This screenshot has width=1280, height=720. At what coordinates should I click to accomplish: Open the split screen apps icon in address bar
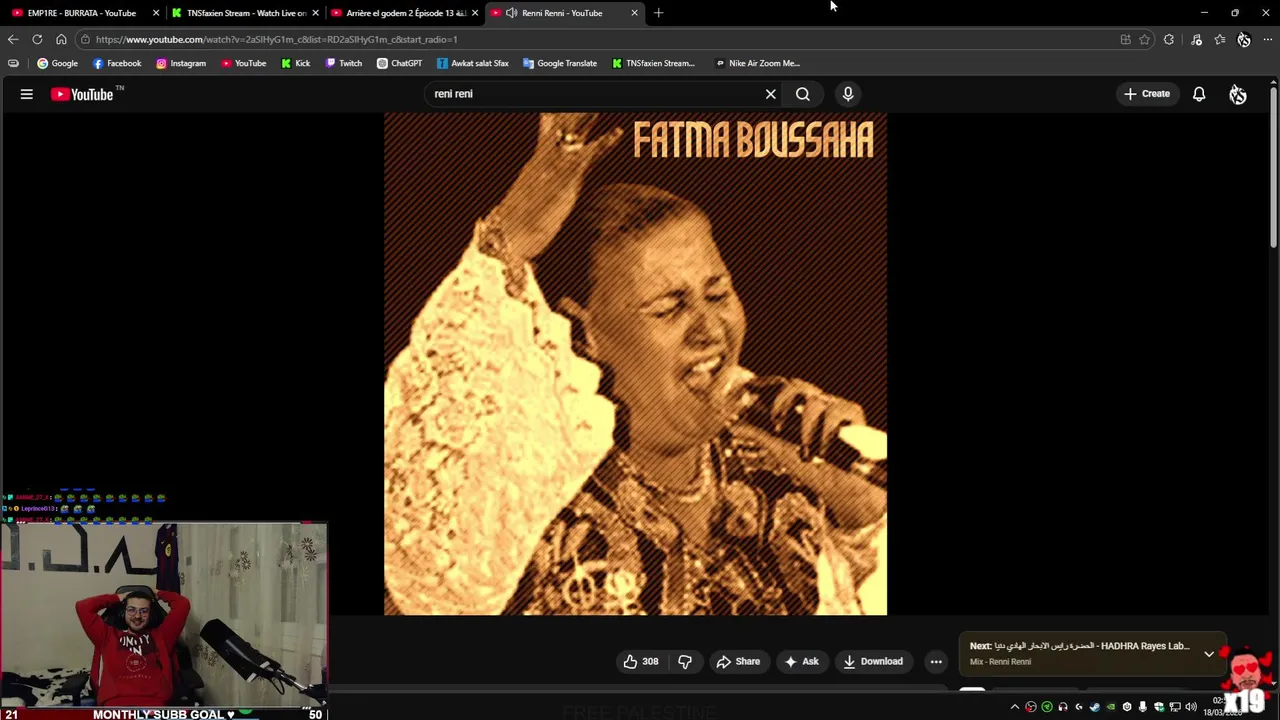pos(1125,39)
